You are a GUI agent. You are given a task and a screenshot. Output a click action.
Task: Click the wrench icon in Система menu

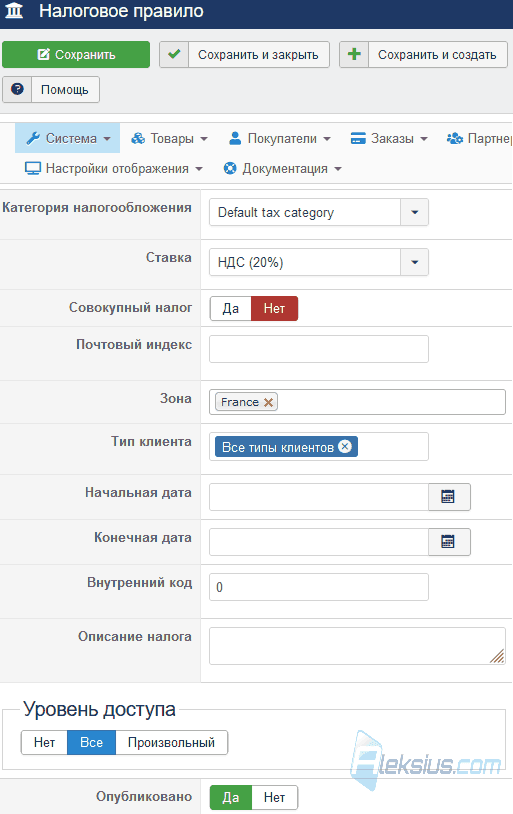[33, 138]
